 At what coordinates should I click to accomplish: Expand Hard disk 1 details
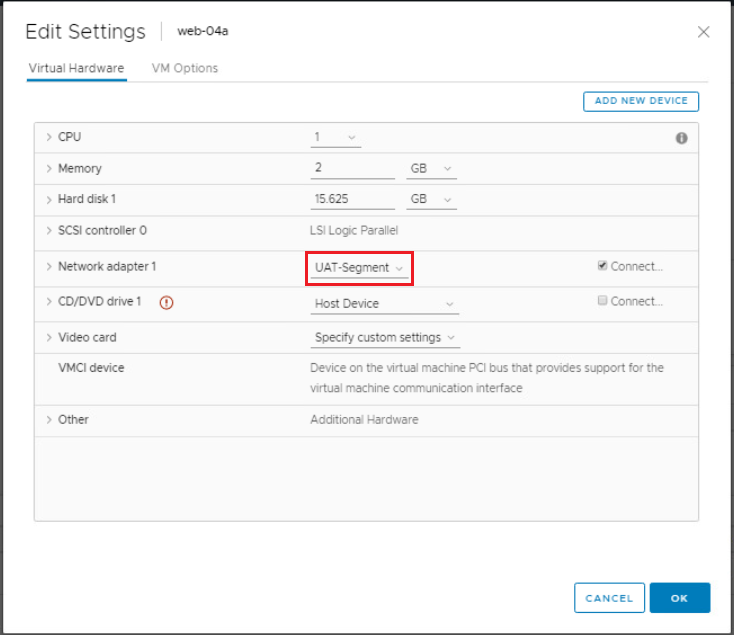pyautogui.click(x=49, y=200)
